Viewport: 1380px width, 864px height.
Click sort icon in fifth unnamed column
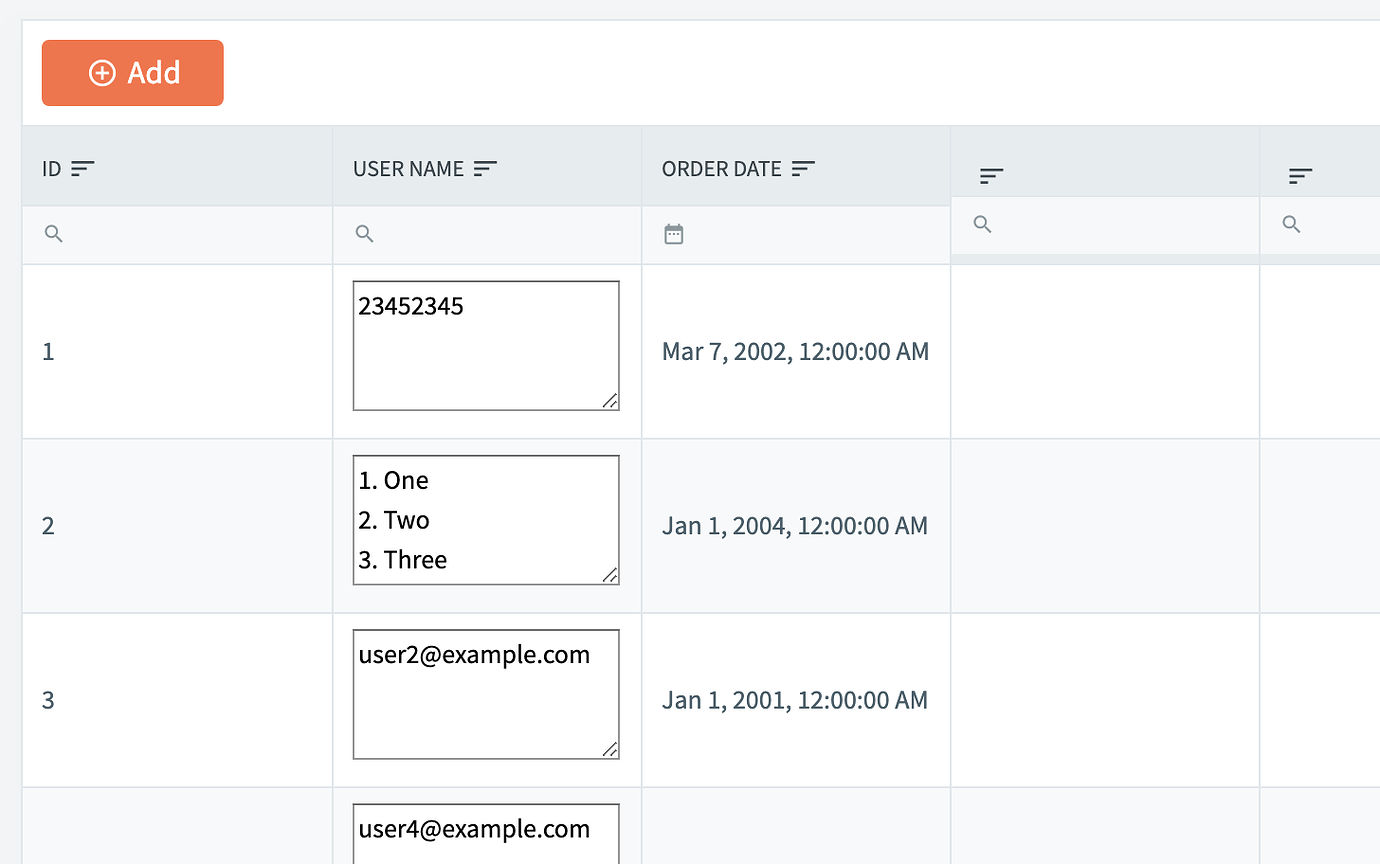tap(1300, 176)
